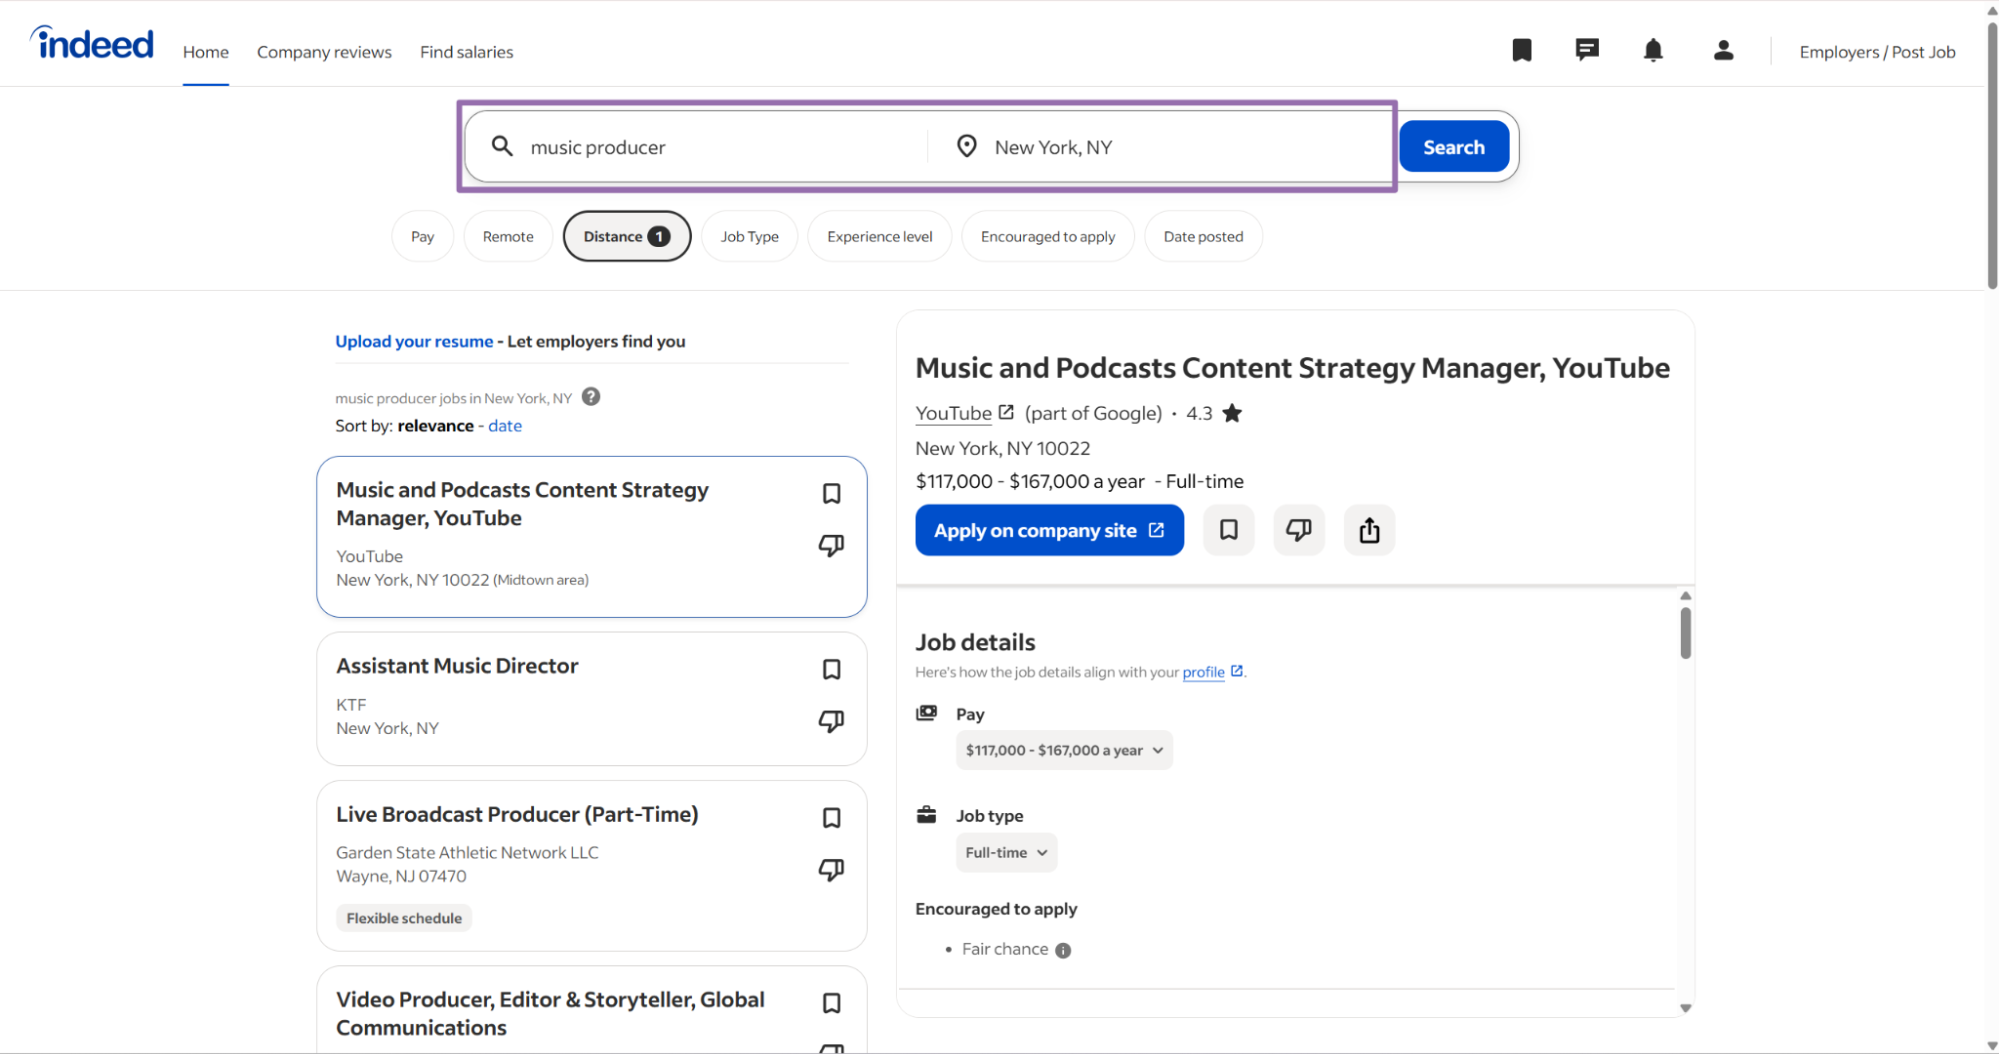Image resolution: width=1999 pixels, height=1055 pixels.
Task: Open the Date posted filter
Action: point(1203,236)
